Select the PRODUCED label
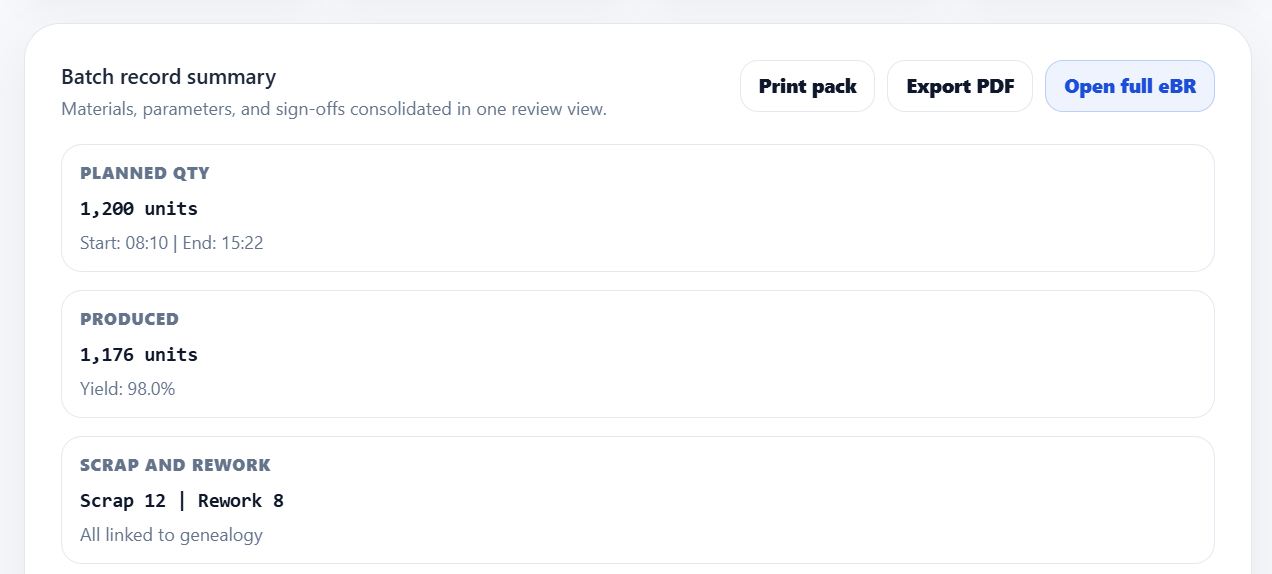Image resolution: width=1272 pixels, height=574 pixels. (x=129, y=319)
